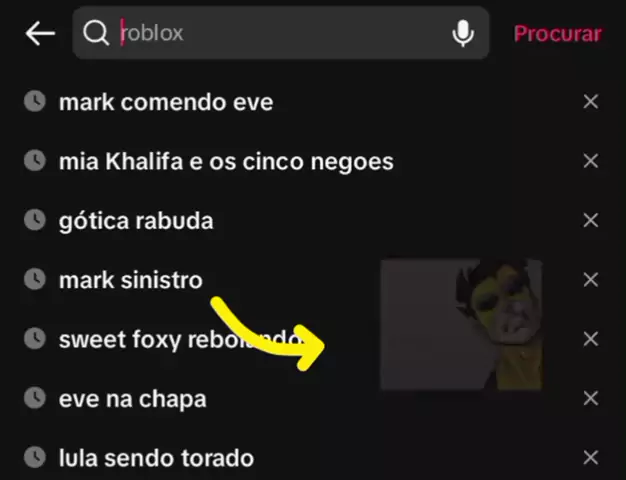This screenshot has height=480, width=626.
Task: Focus the roblox search input field
Action: pyautogui.click(x=281, y=33)
